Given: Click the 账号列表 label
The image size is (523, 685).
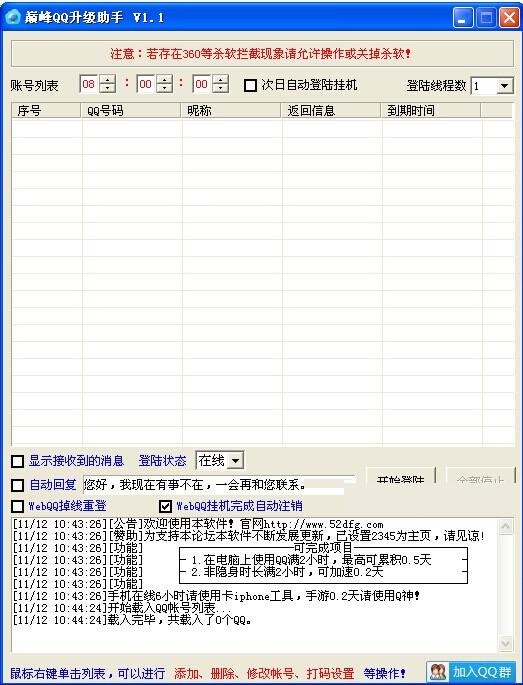Looking at the screenshot, I should coord(34,86).
